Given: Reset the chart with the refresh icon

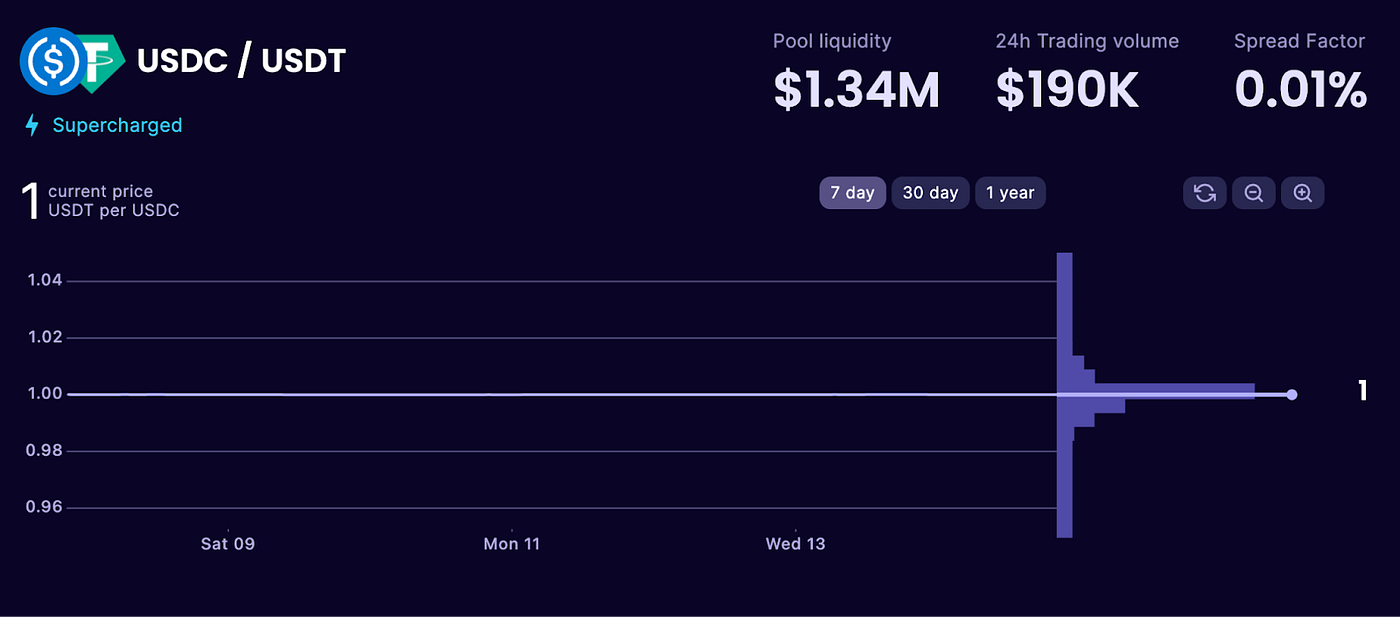Looking at the screenshot, I should (1204, 192).
